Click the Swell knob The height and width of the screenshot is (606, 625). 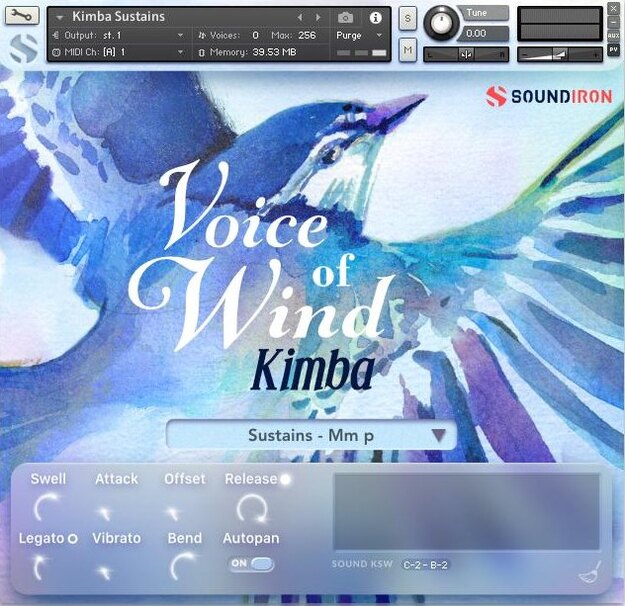click(47, 507)
